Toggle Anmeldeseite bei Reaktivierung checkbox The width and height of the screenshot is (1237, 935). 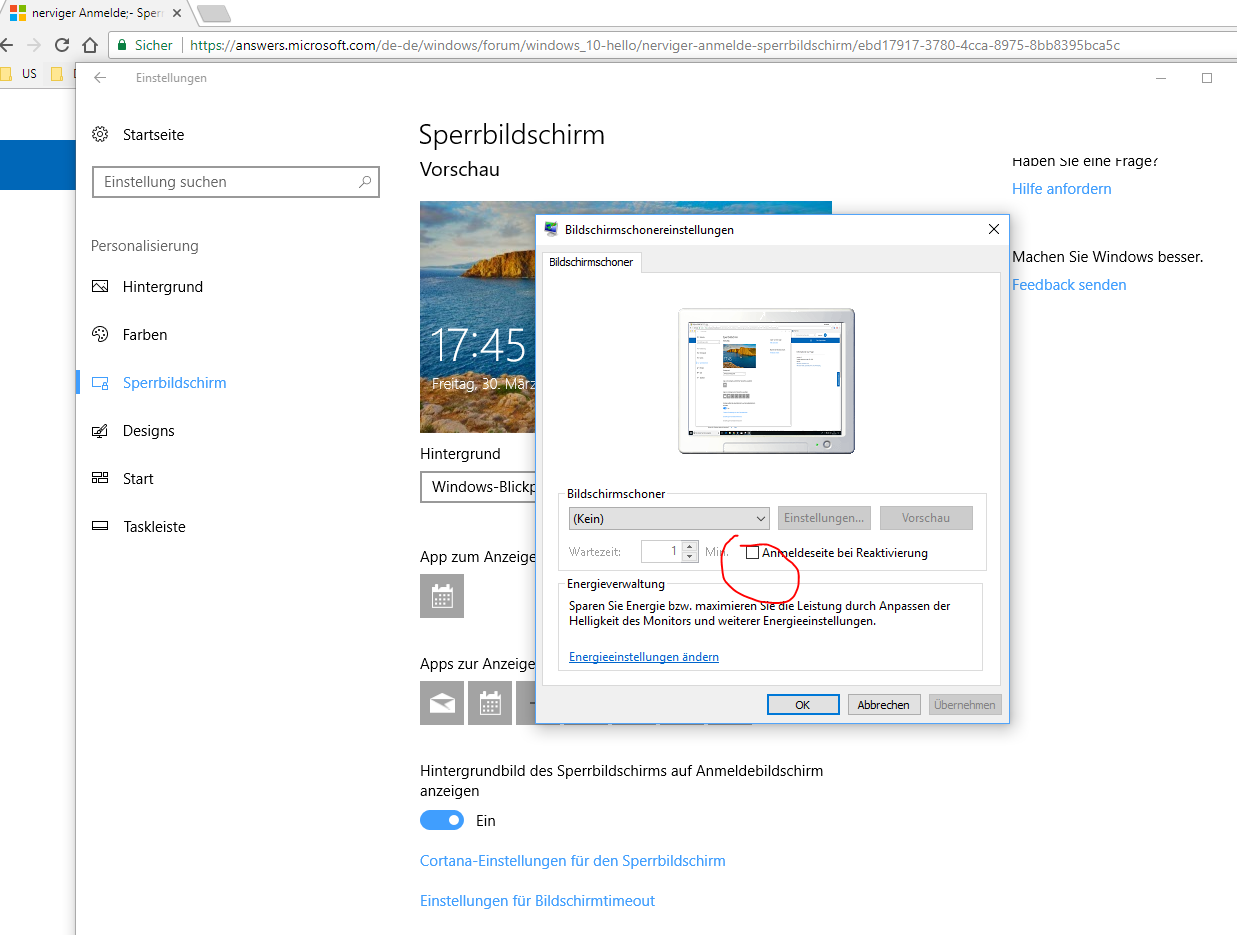click(752, 553)
